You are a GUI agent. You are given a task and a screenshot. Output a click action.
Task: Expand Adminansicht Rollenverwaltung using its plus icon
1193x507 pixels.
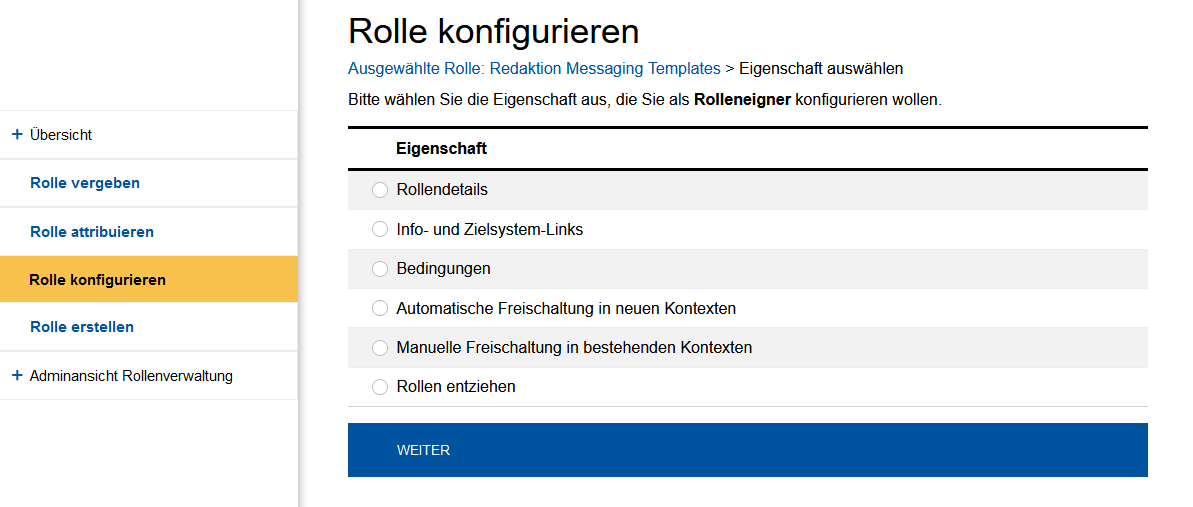point(16,376)
